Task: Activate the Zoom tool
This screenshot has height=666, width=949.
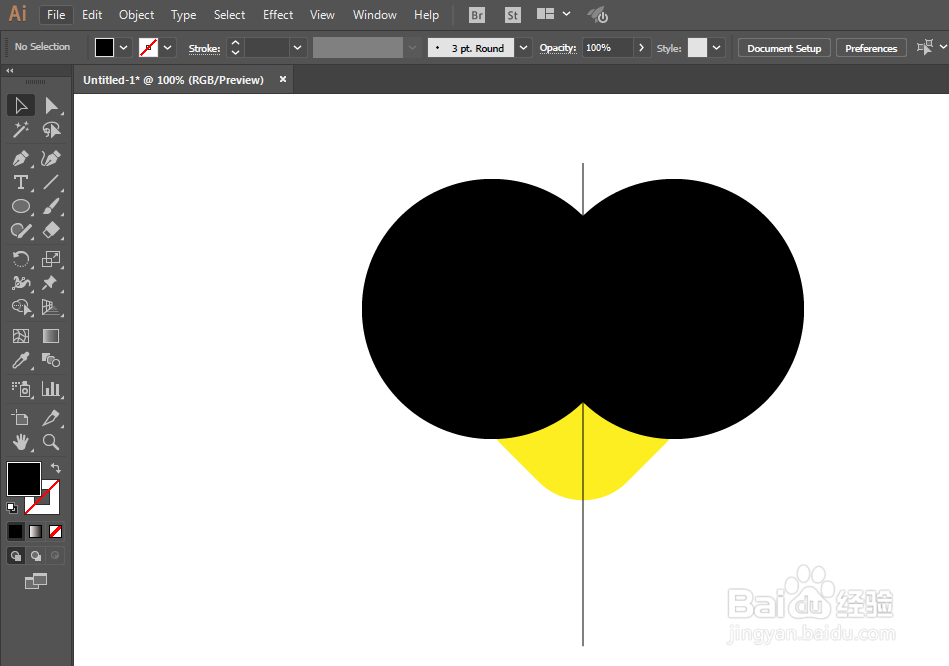Action: (51, 442)
